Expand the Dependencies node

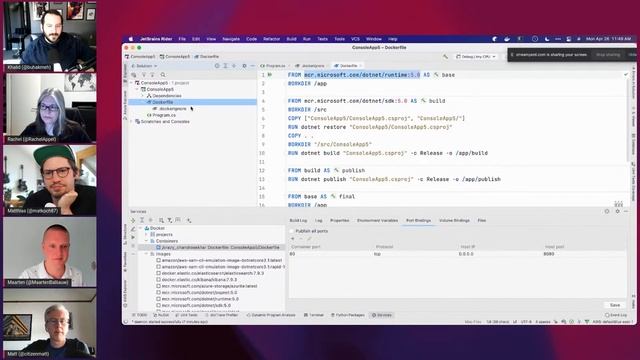pyautogui.click(x=143, y=96)
